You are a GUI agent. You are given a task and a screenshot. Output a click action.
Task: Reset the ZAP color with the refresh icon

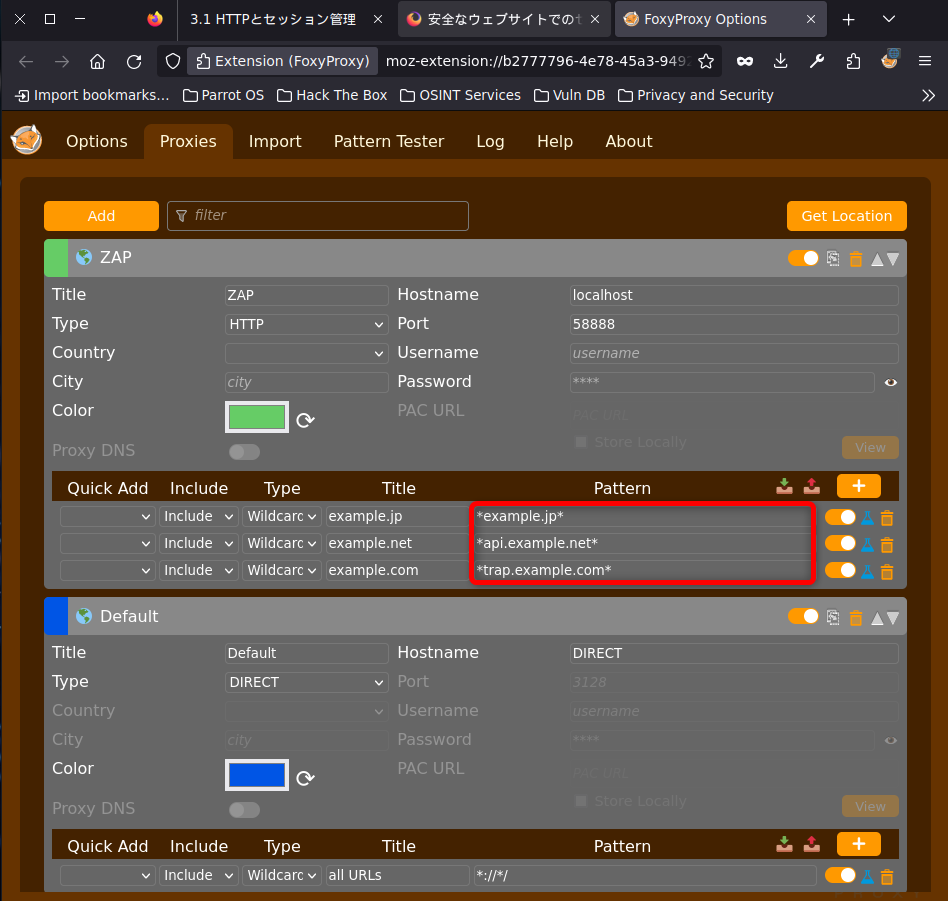(x=305, y=420)
